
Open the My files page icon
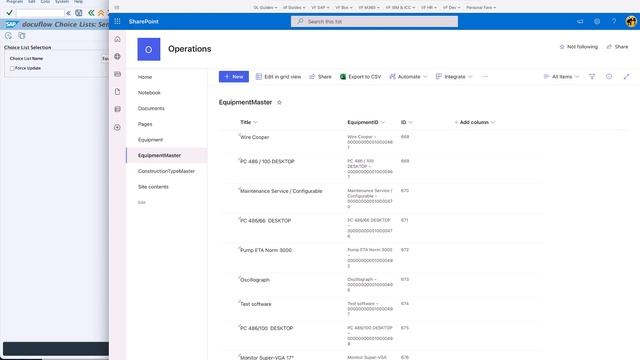click(x=118, y=91)
